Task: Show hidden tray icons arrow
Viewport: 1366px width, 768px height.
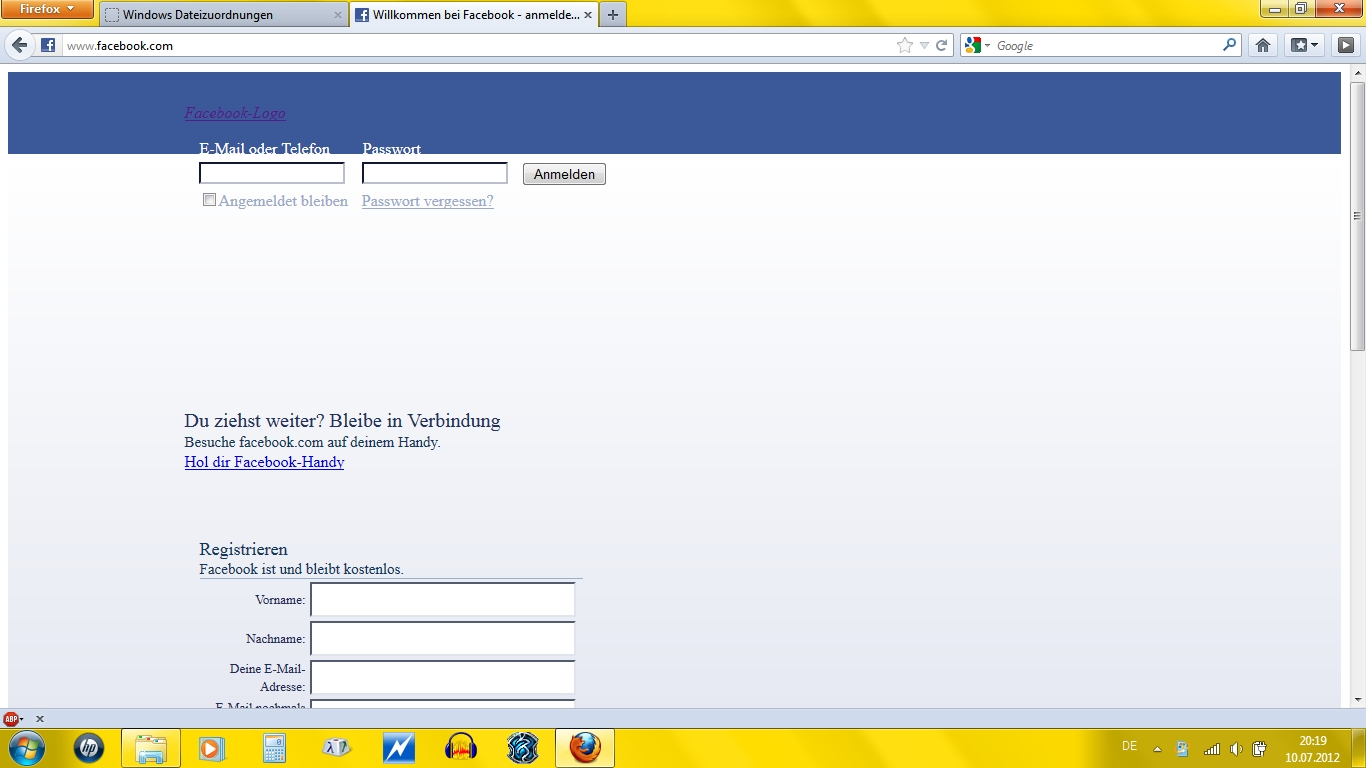Action: pos(1158,748)
